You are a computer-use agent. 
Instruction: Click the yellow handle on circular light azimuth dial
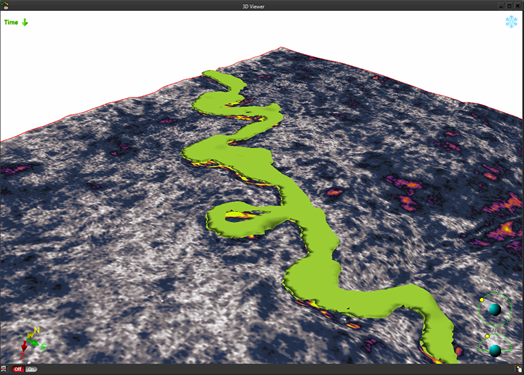tap(482, 300)
